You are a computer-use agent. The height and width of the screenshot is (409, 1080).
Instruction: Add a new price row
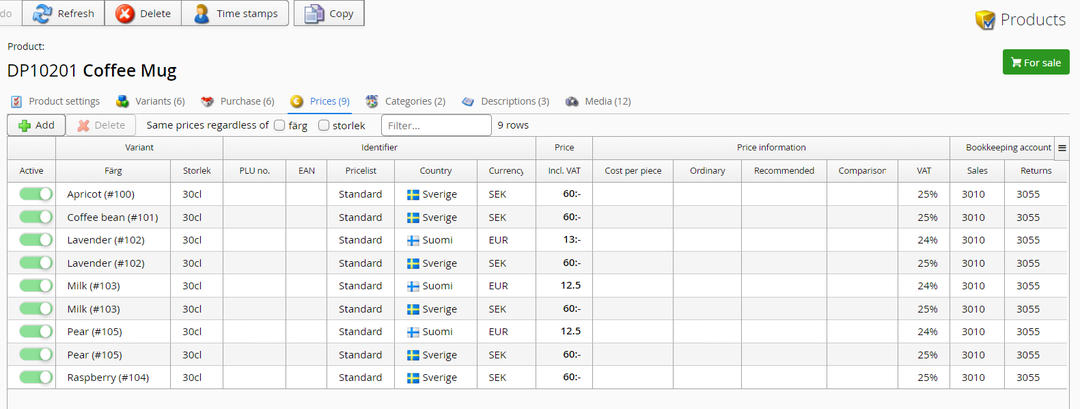[37, 125]
